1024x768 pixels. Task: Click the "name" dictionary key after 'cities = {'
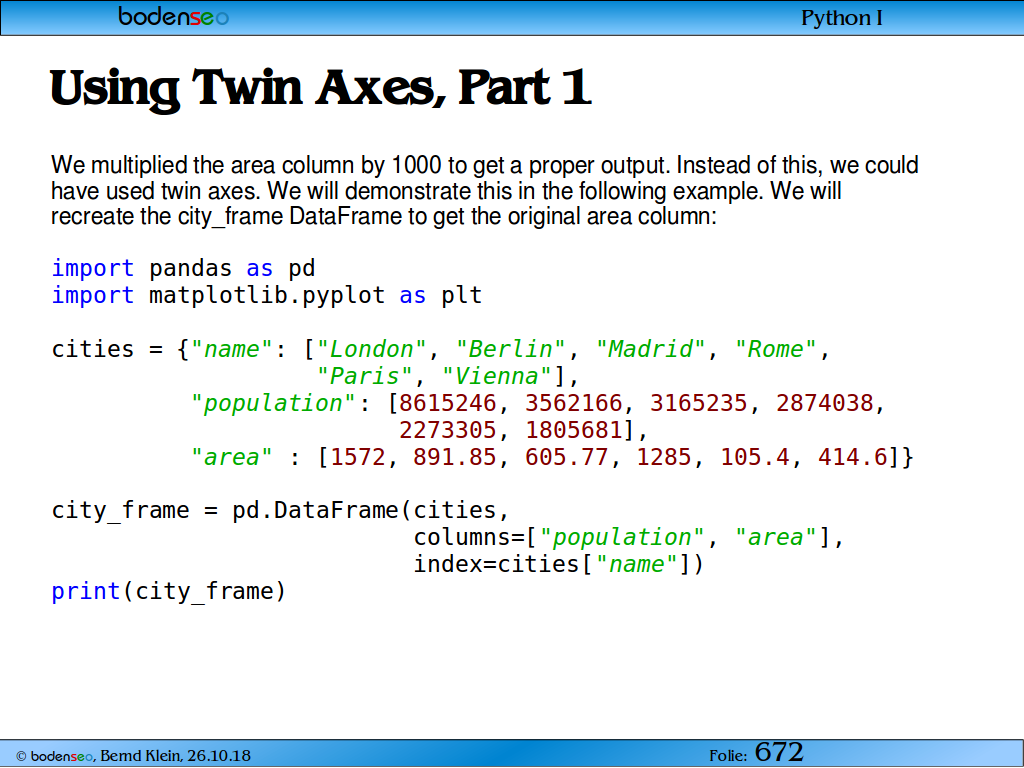pyautogui.click(x=231, y=349)
